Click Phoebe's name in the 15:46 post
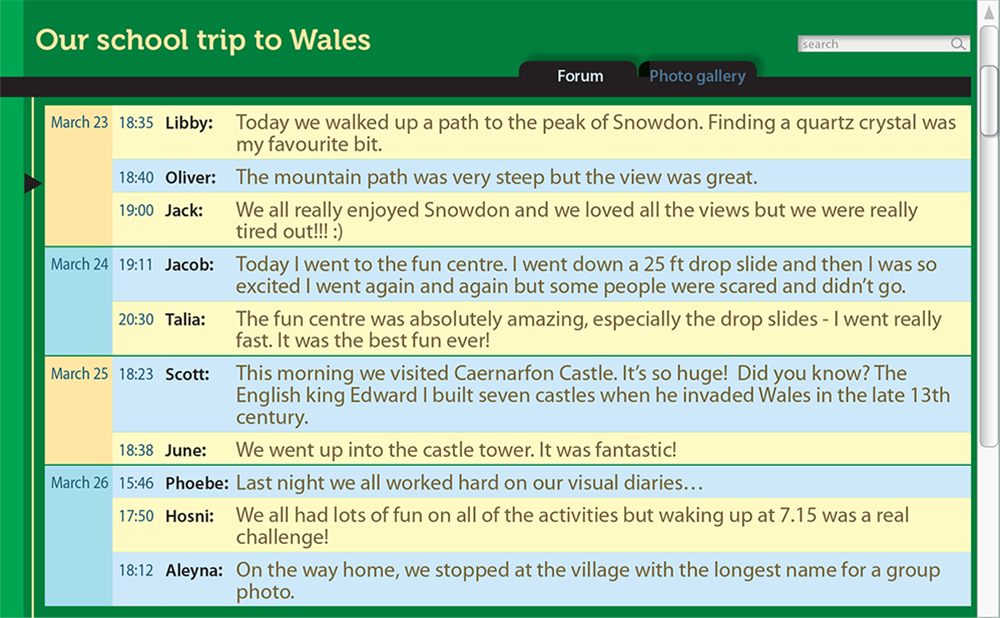This screenshot has width=1000, height=618. click(196, 483)
